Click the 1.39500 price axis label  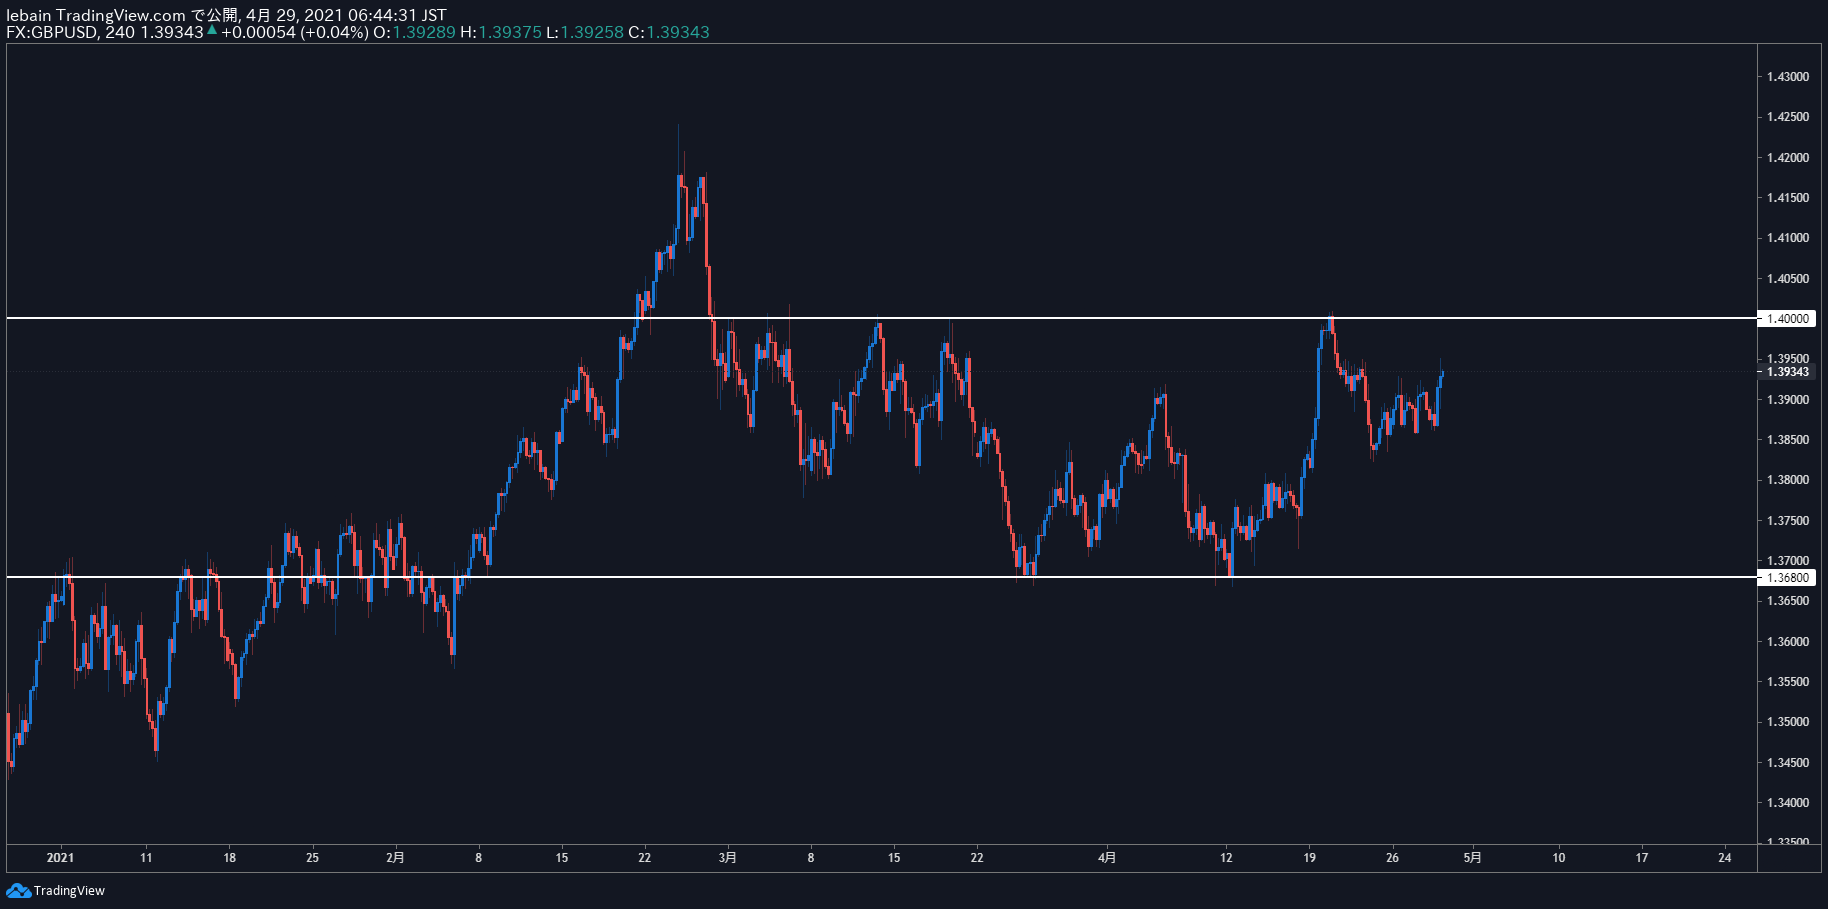(1787, 358)
